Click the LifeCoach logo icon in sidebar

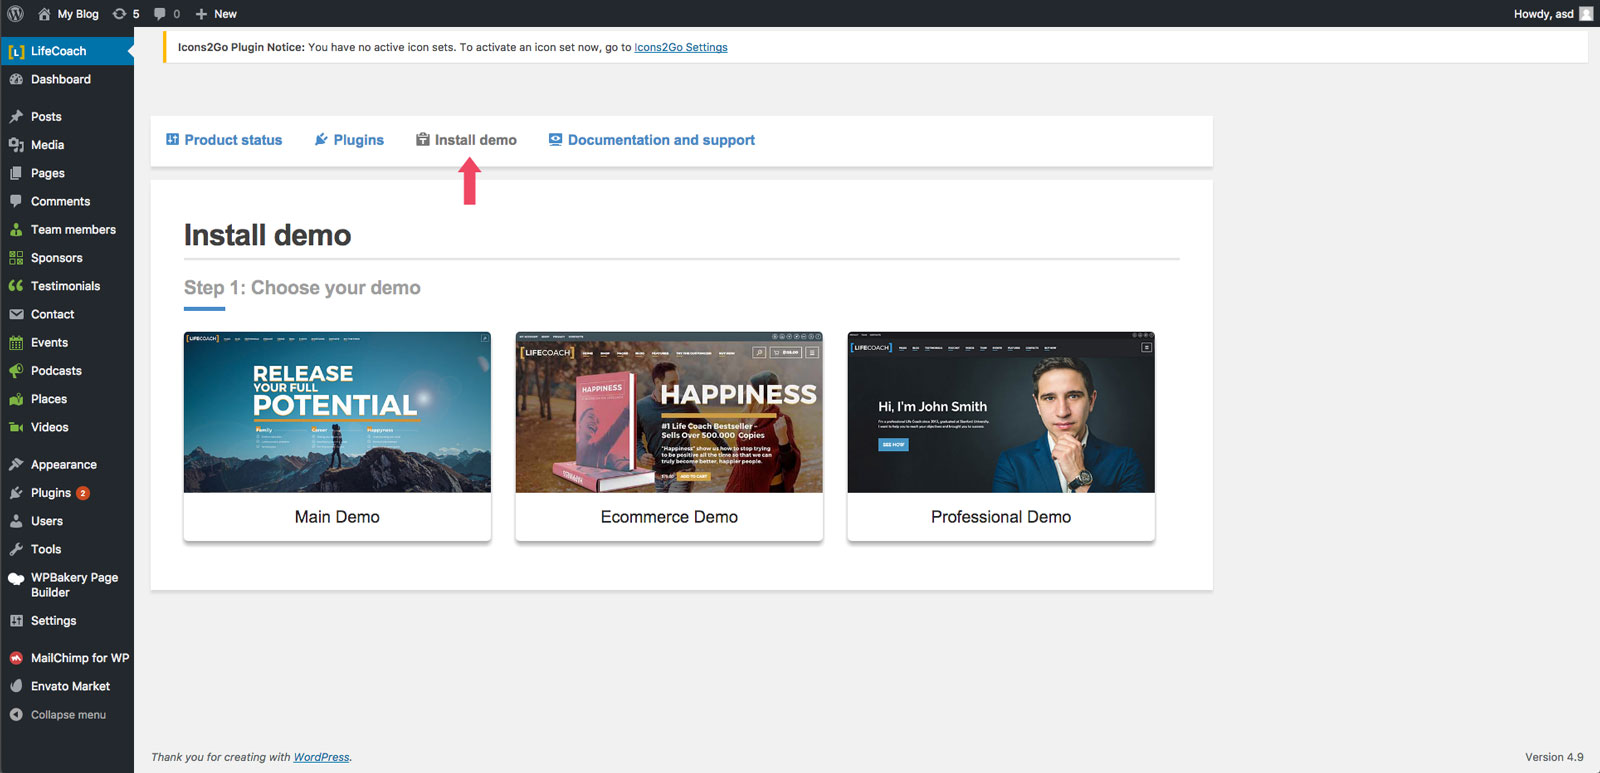click(x=16, y=51)
